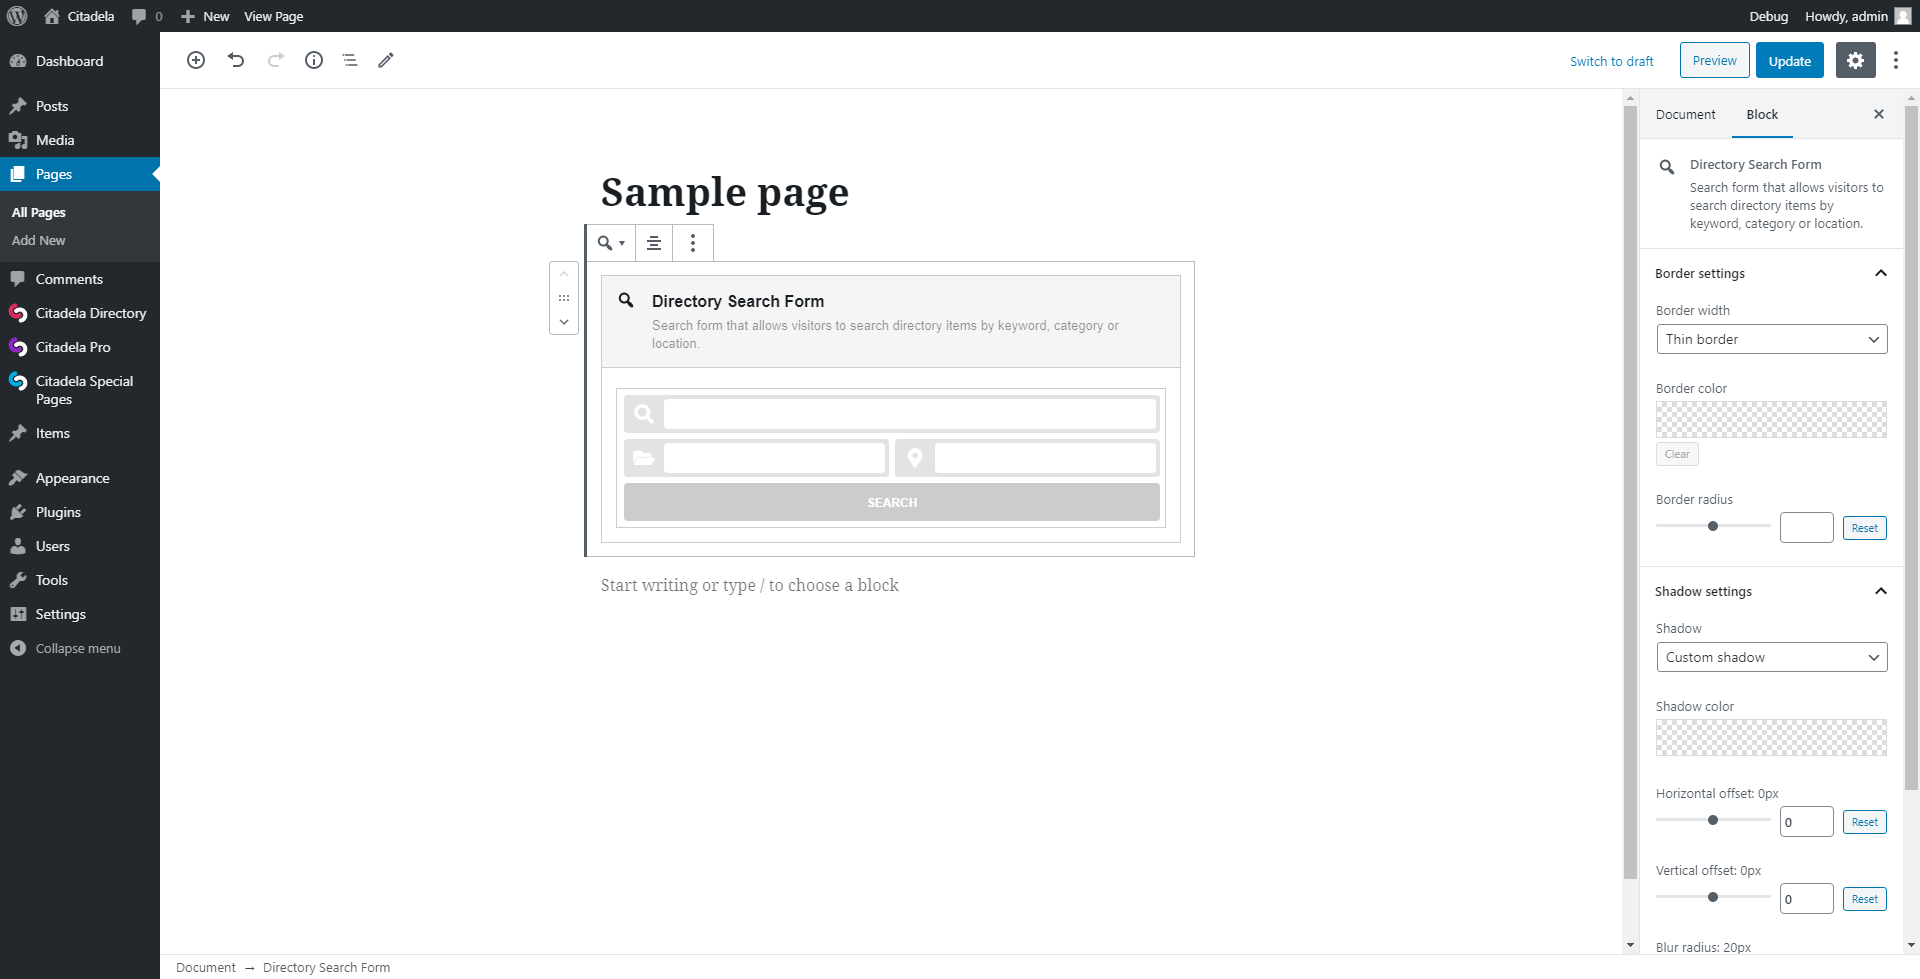
Task: Open Users in admin menu
Action: [80, 546]
